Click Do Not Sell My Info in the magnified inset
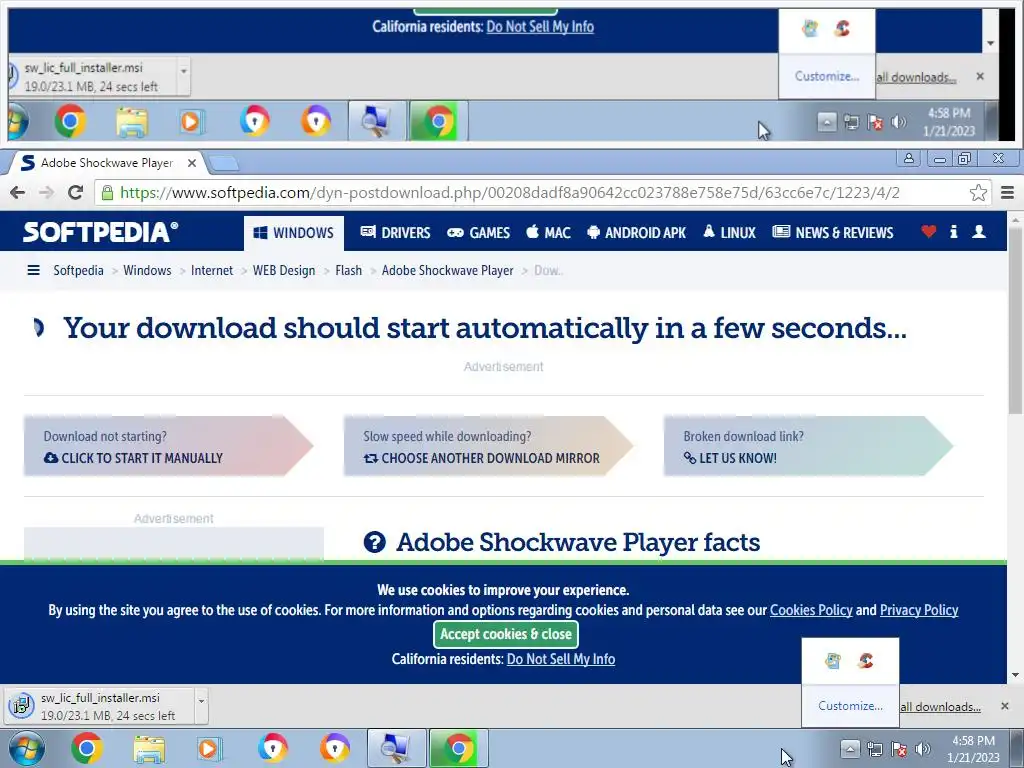Image resolution: width=1024 pixels, height=768 pixels. click(x=540, y=27)
